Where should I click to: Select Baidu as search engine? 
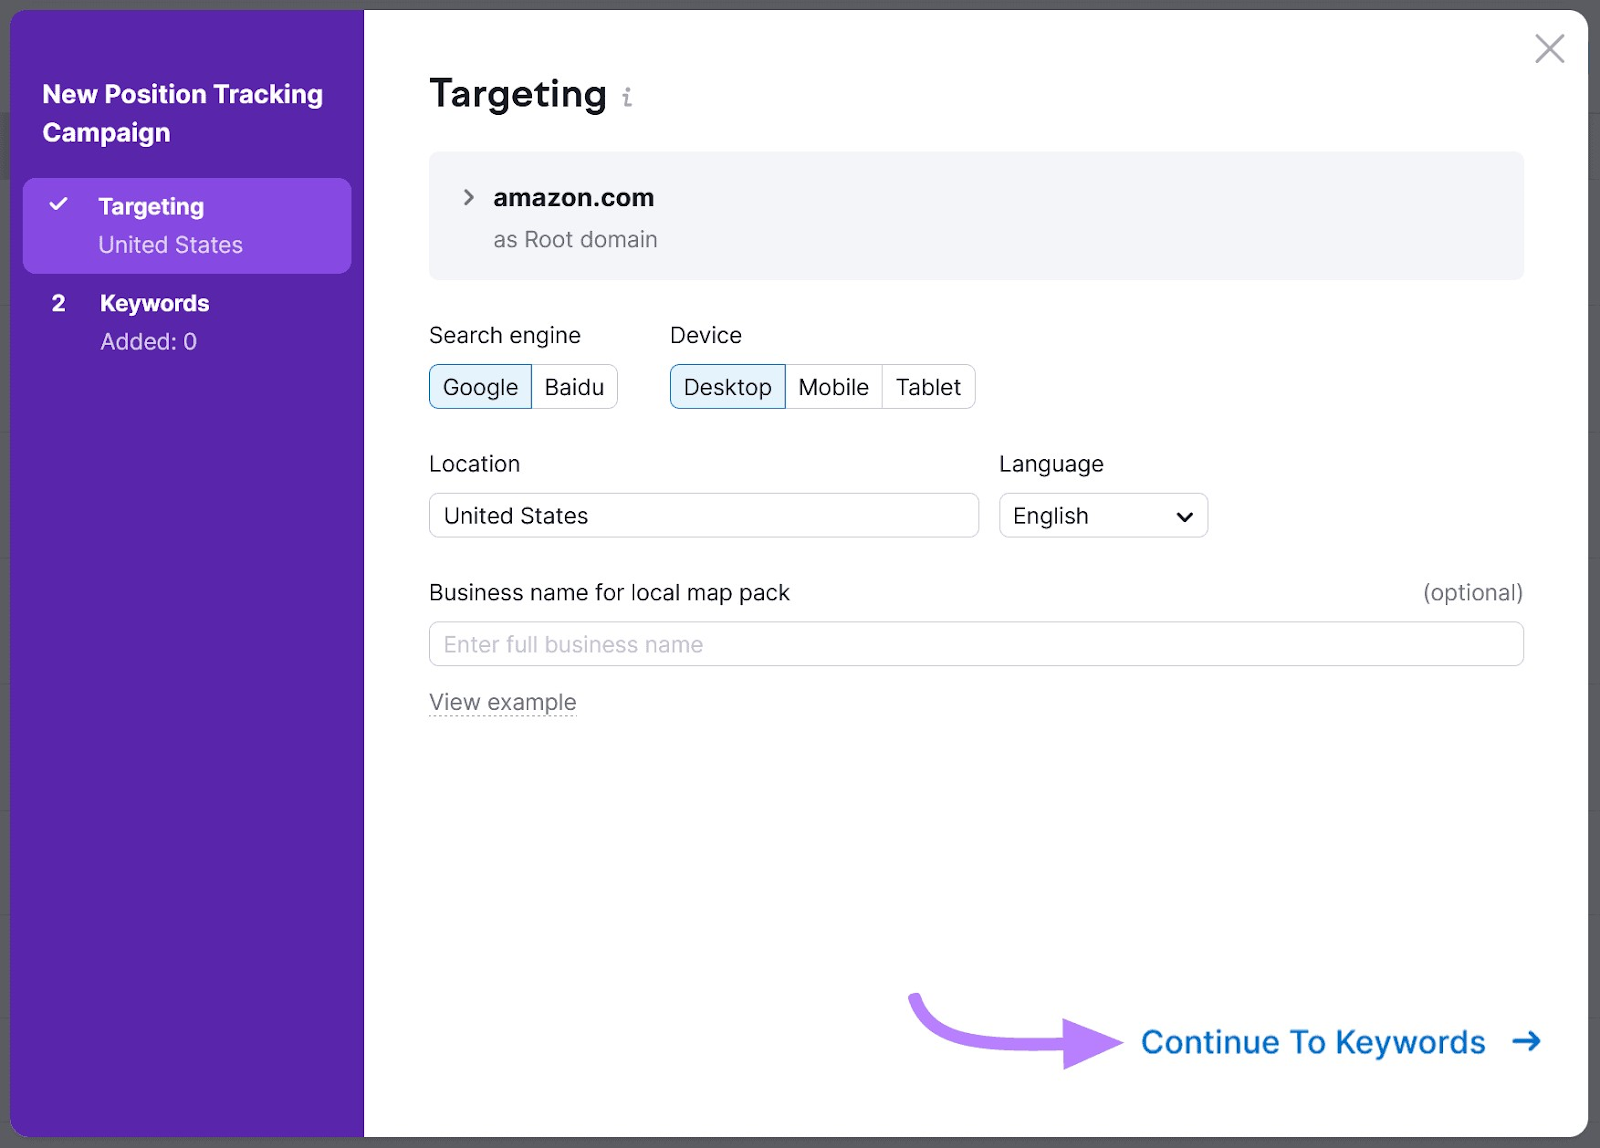[x=574, y=386]
